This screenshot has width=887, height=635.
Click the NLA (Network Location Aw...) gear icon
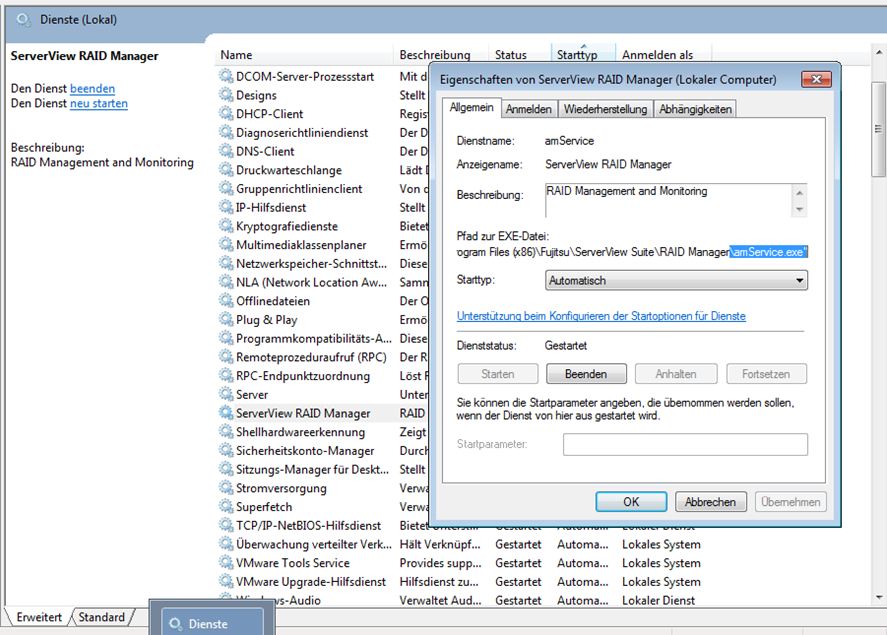pyautogui.click(x=226, y=282)
